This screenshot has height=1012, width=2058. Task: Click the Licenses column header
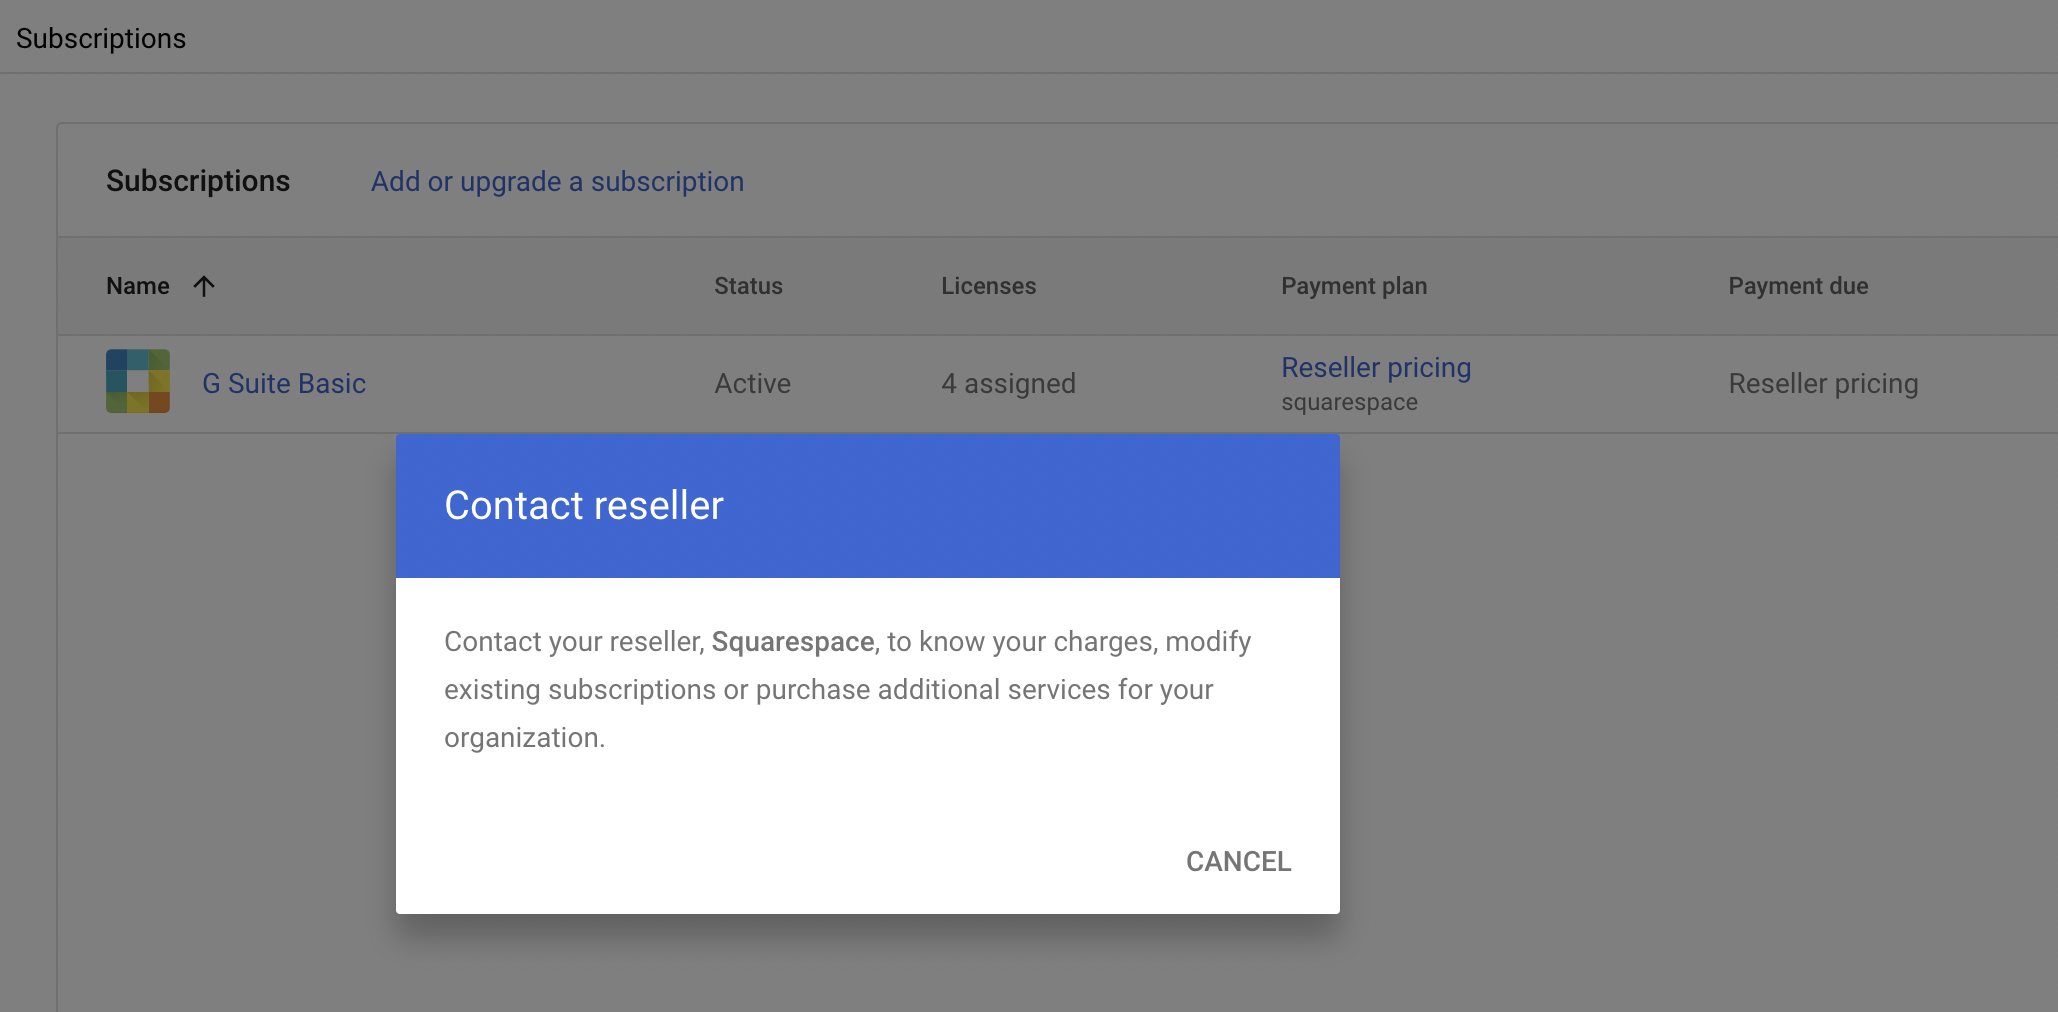(988, 286)
